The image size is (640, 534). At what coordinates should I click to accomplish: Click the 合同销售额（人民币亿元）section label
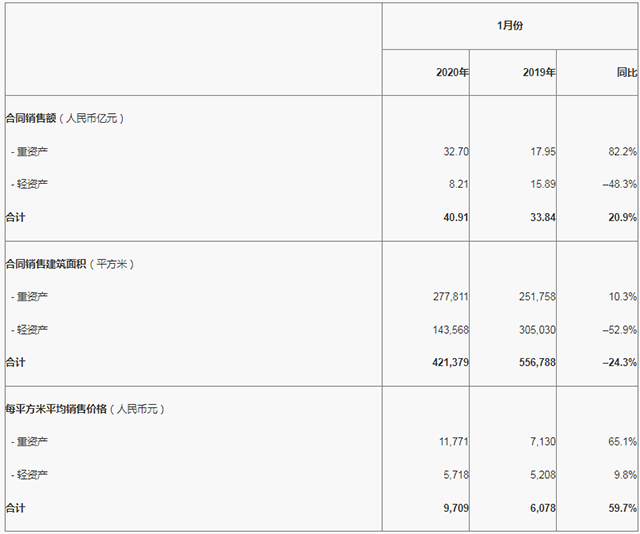coord(65,118)
